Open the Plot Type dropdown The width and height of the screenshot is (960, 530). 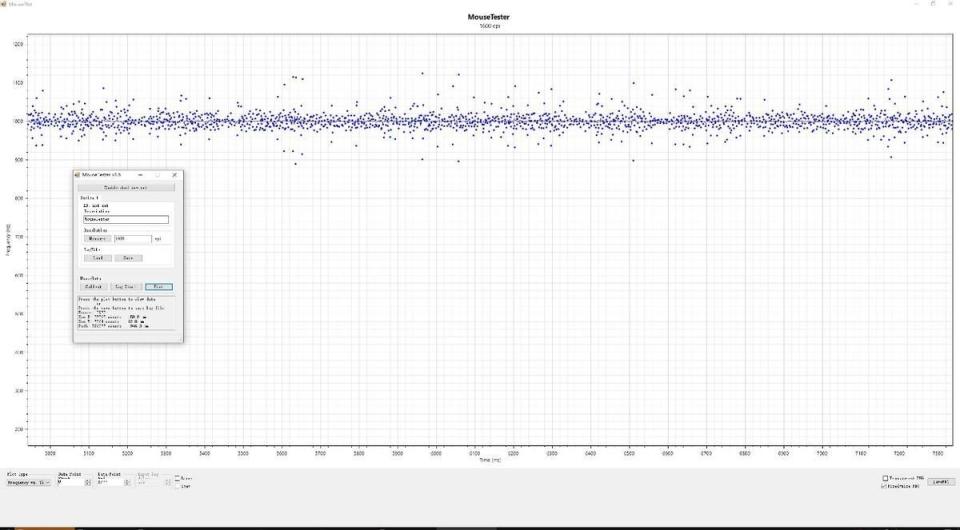[x=28, y=482]
